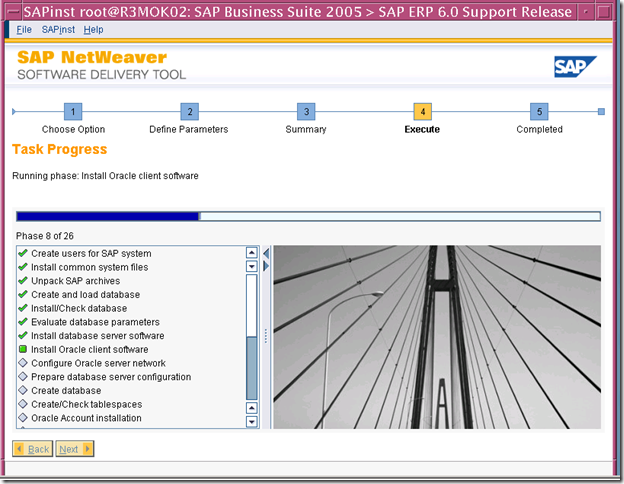Screen dimensions: 624x484
Task: Click green running icon beside Install Oracle client software
Action: click(23, 349)
